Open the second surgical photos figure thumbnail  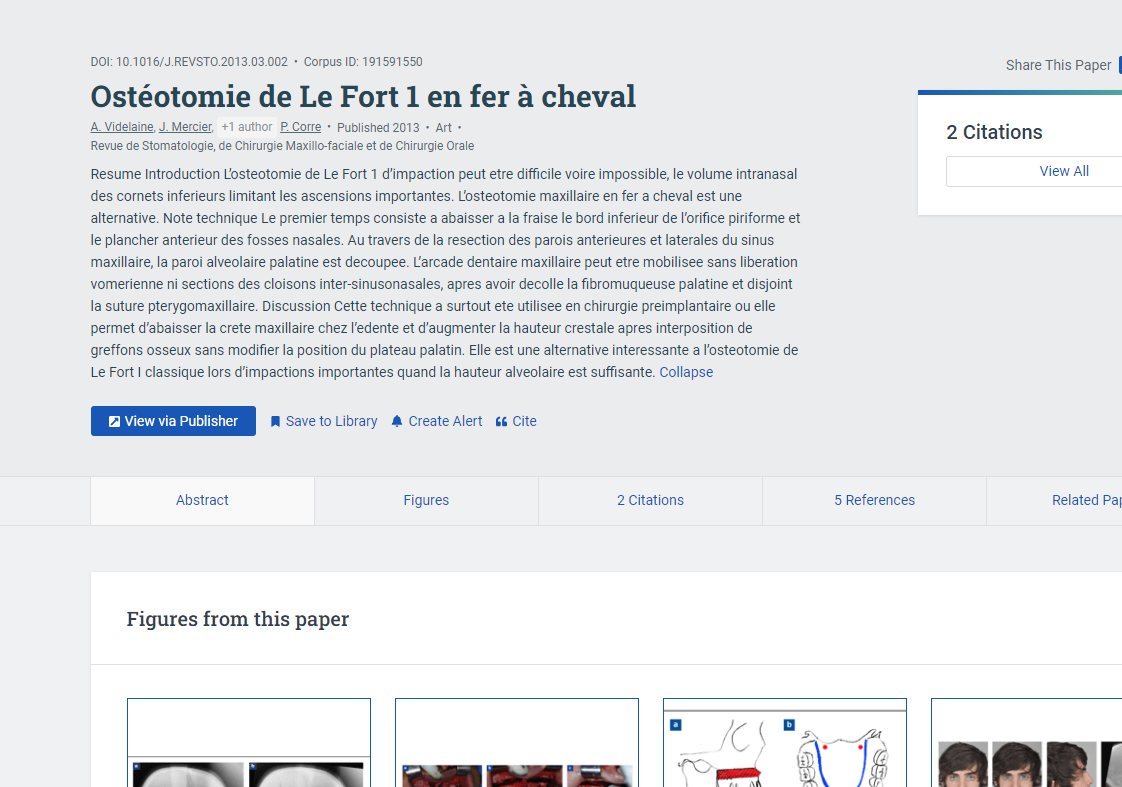click(517, 743)
